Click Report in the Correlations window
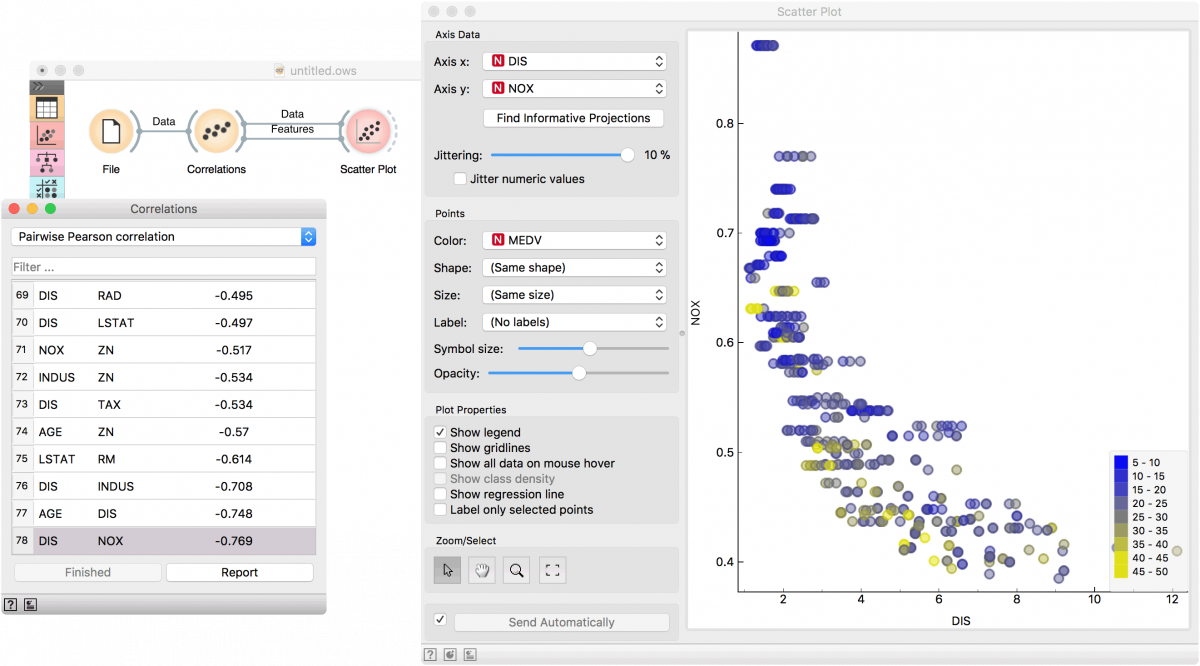This screenshot has height=666, width=1200. (x=239, y=571)
